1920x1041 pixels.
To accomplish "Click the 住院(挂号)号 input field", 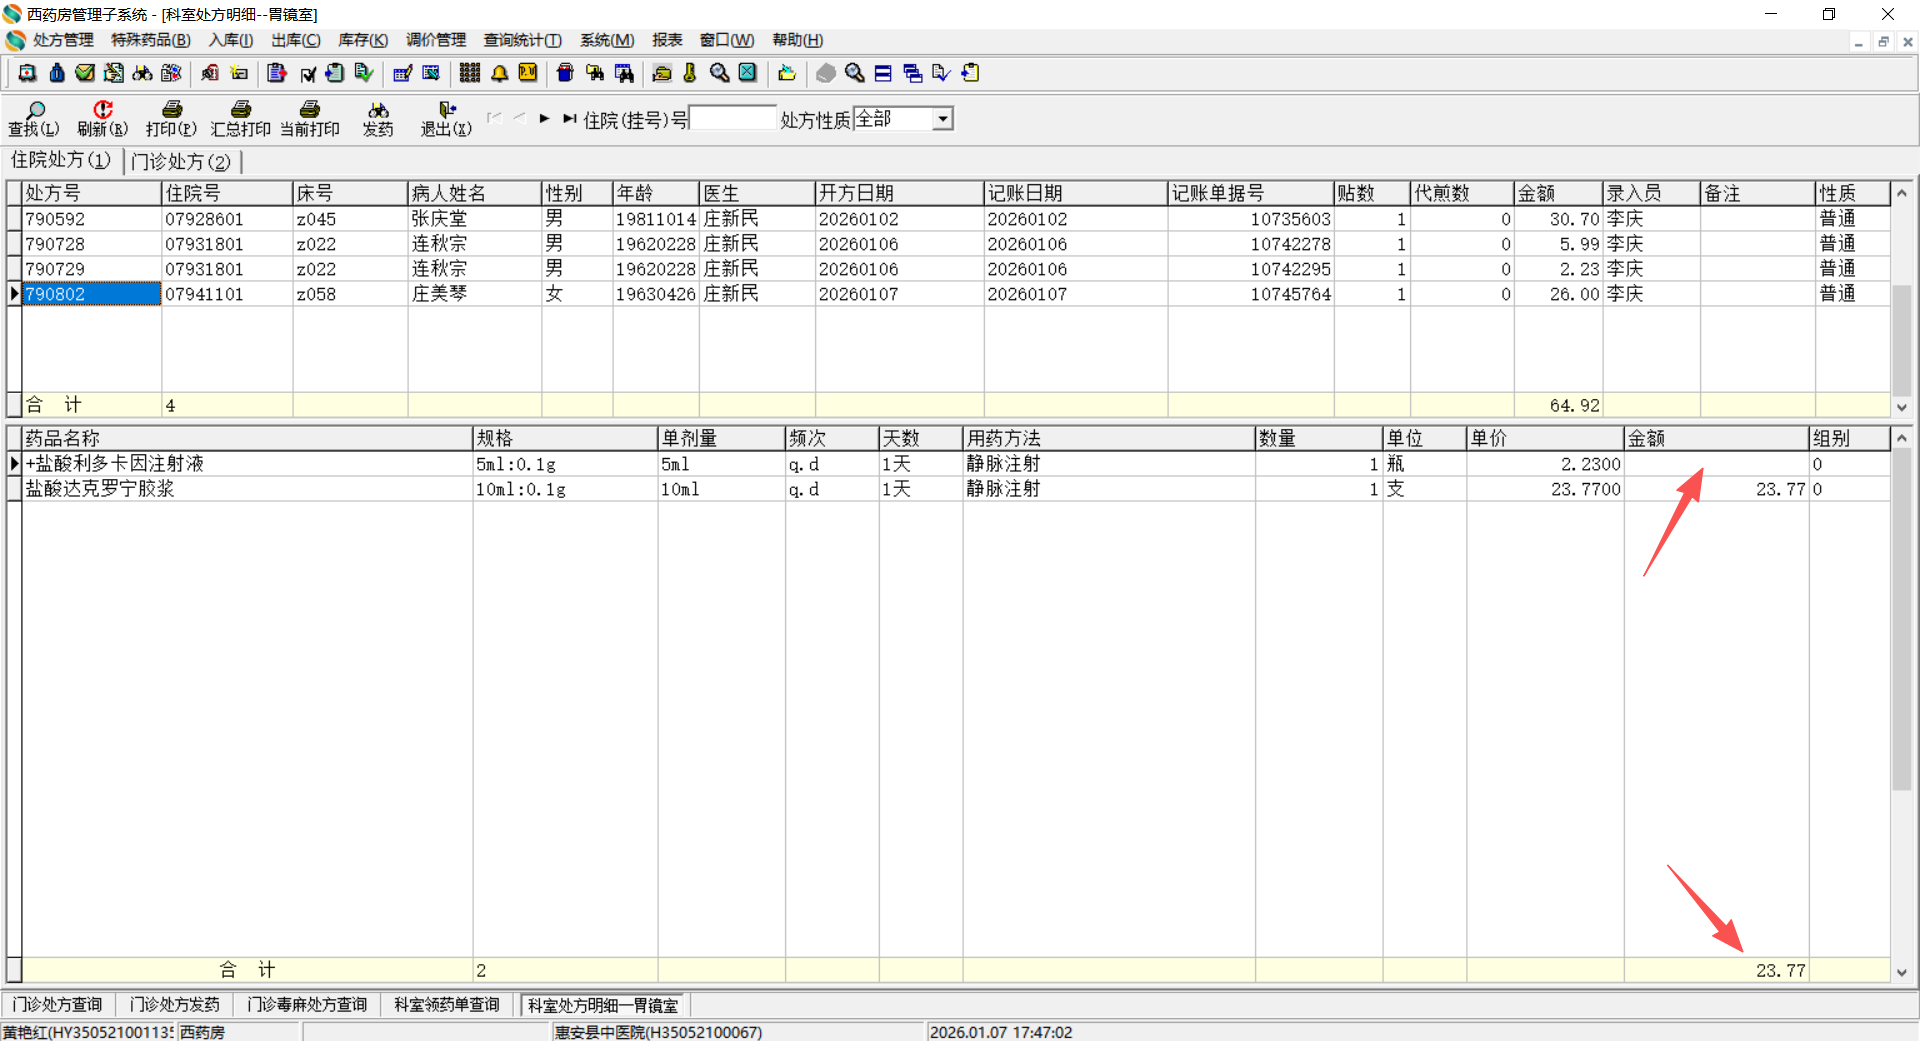I will [x=732, y=118].
